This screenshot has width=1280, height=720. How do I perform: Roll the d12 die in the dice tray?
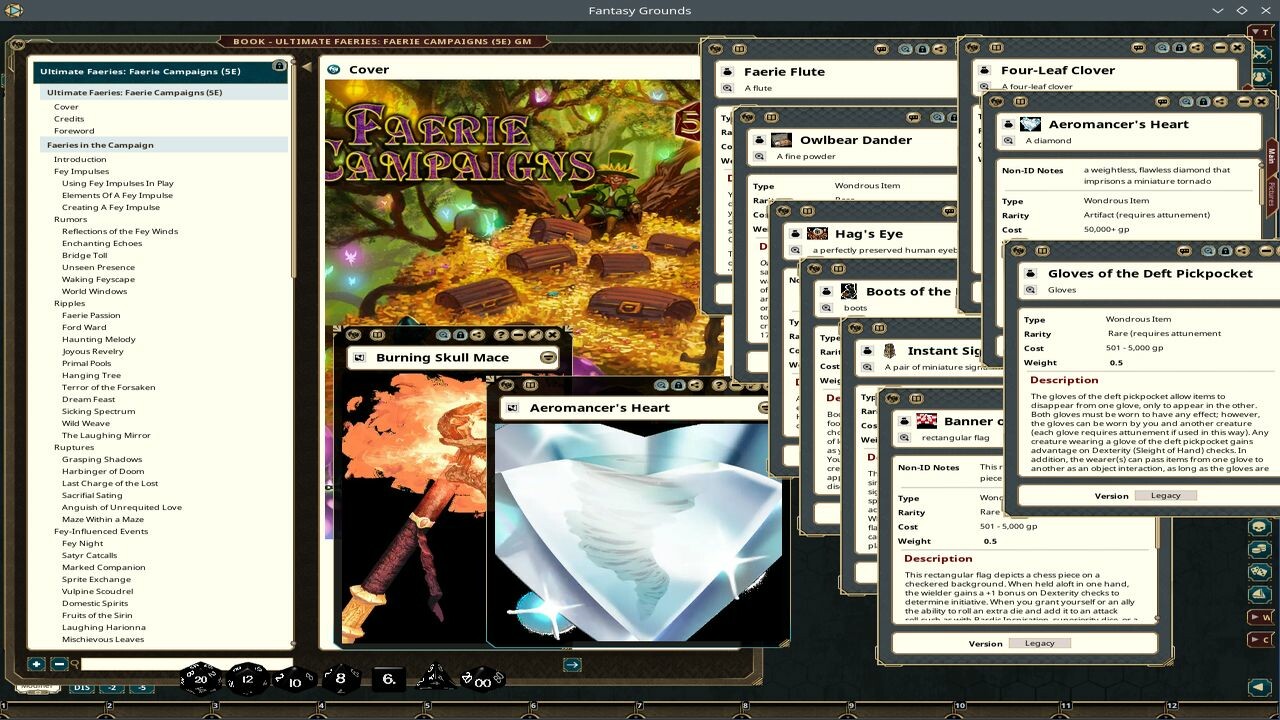click(x=246, y=678)
